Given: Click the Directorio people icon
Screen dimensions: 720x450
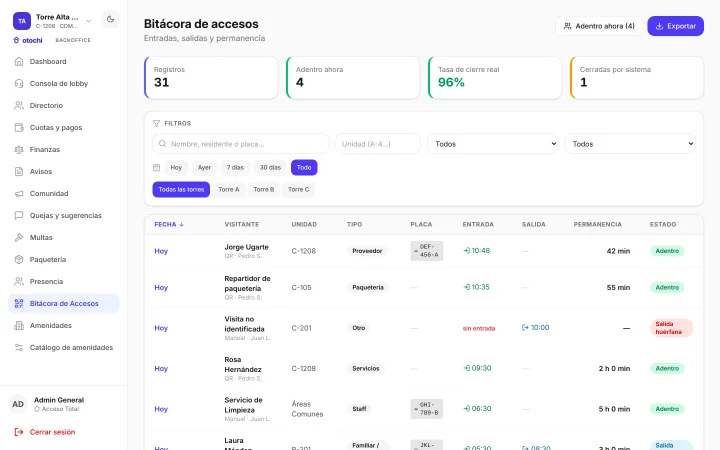Looking at the screenshot, I should point(19,106).
